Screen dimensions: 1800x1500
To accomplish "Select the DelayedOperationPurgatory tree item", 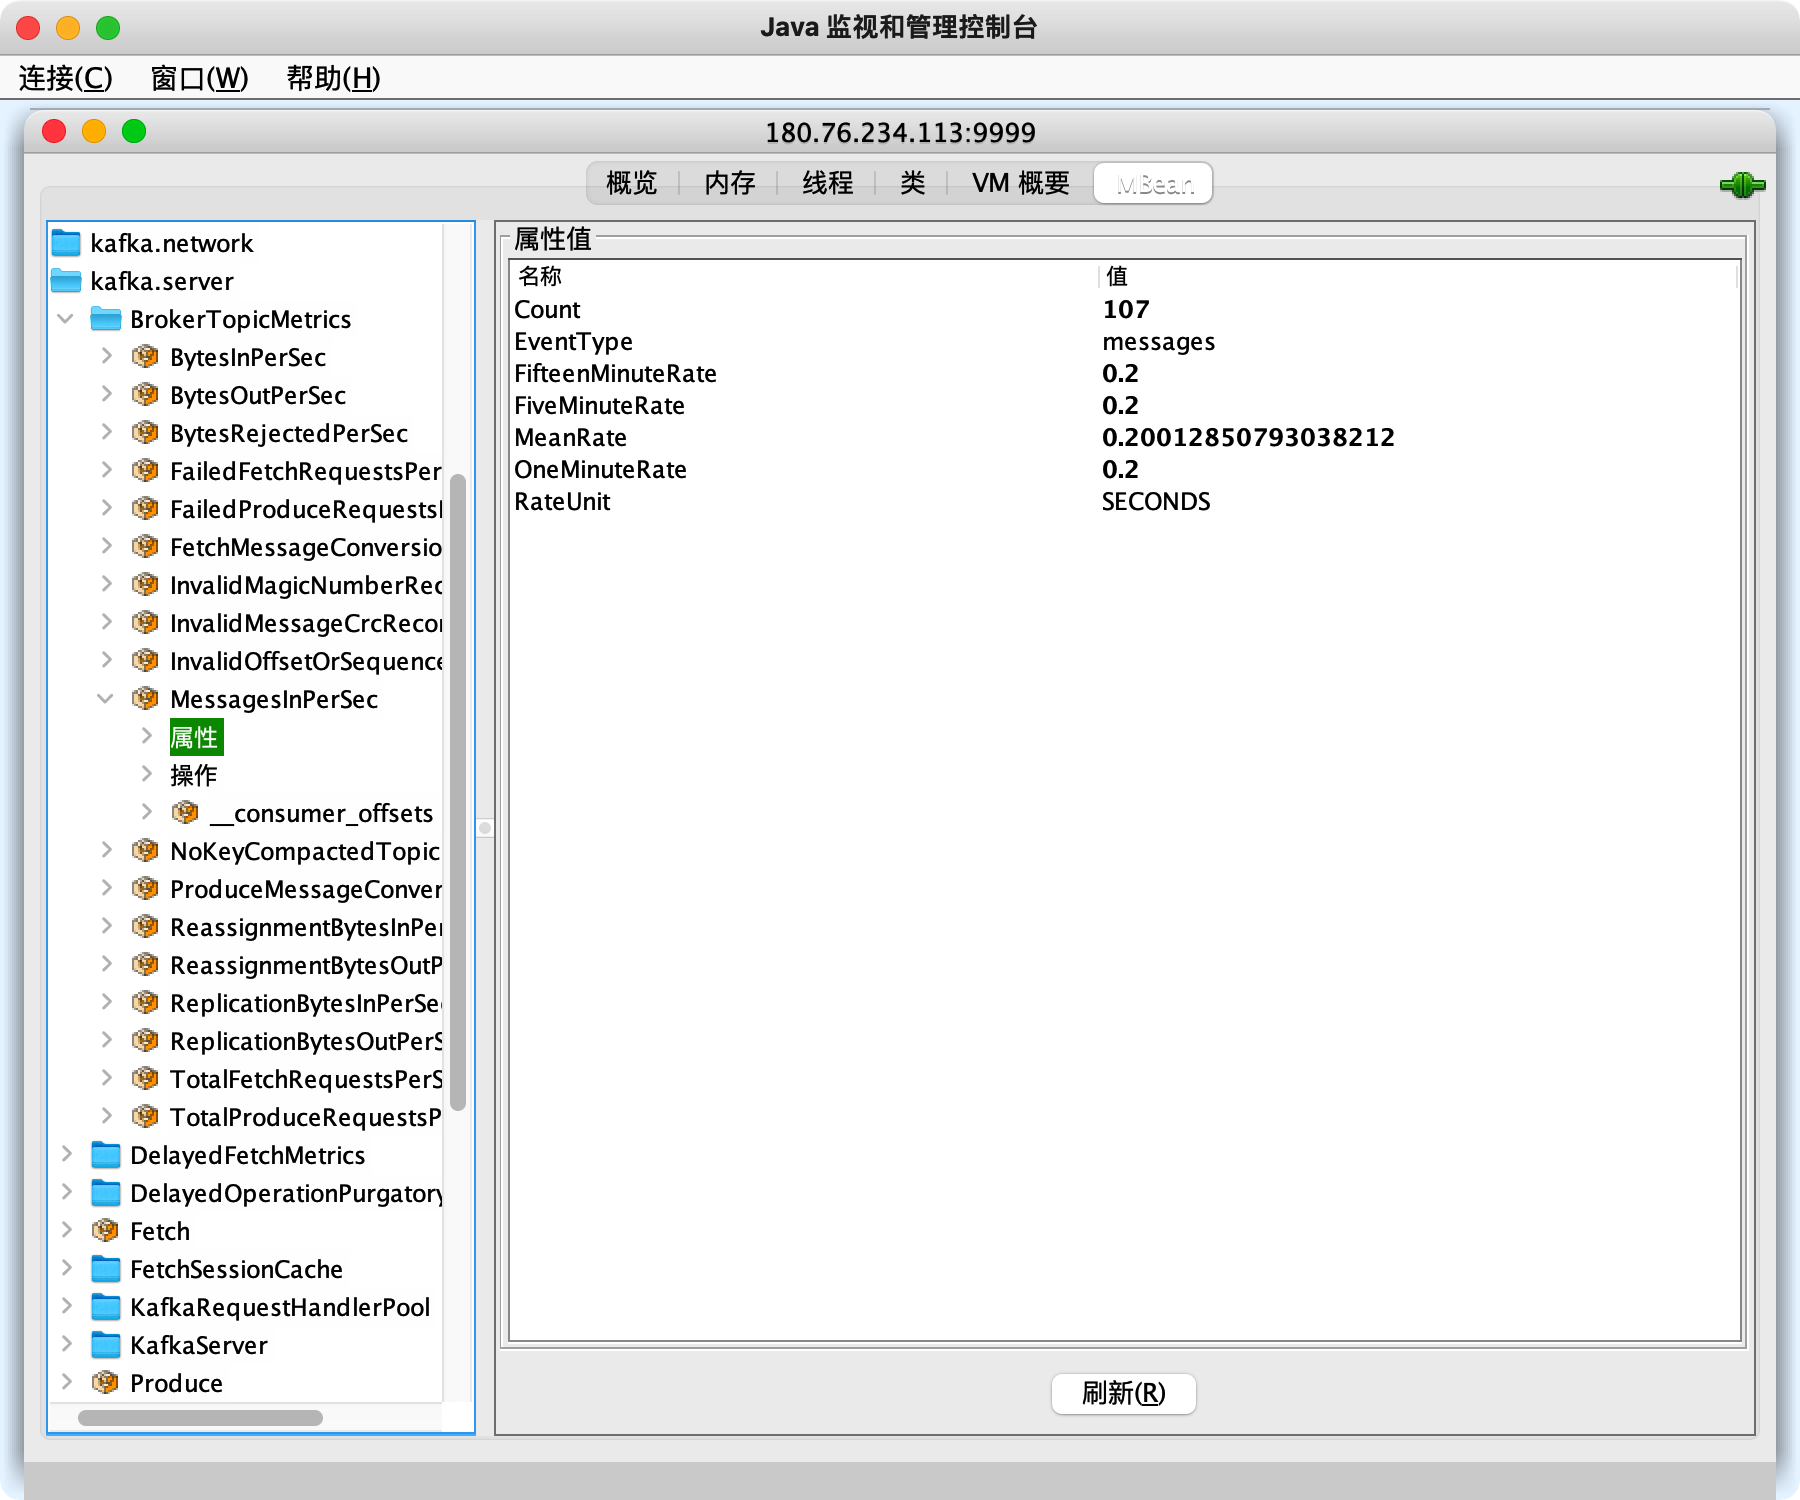I will click(286, 1193).
